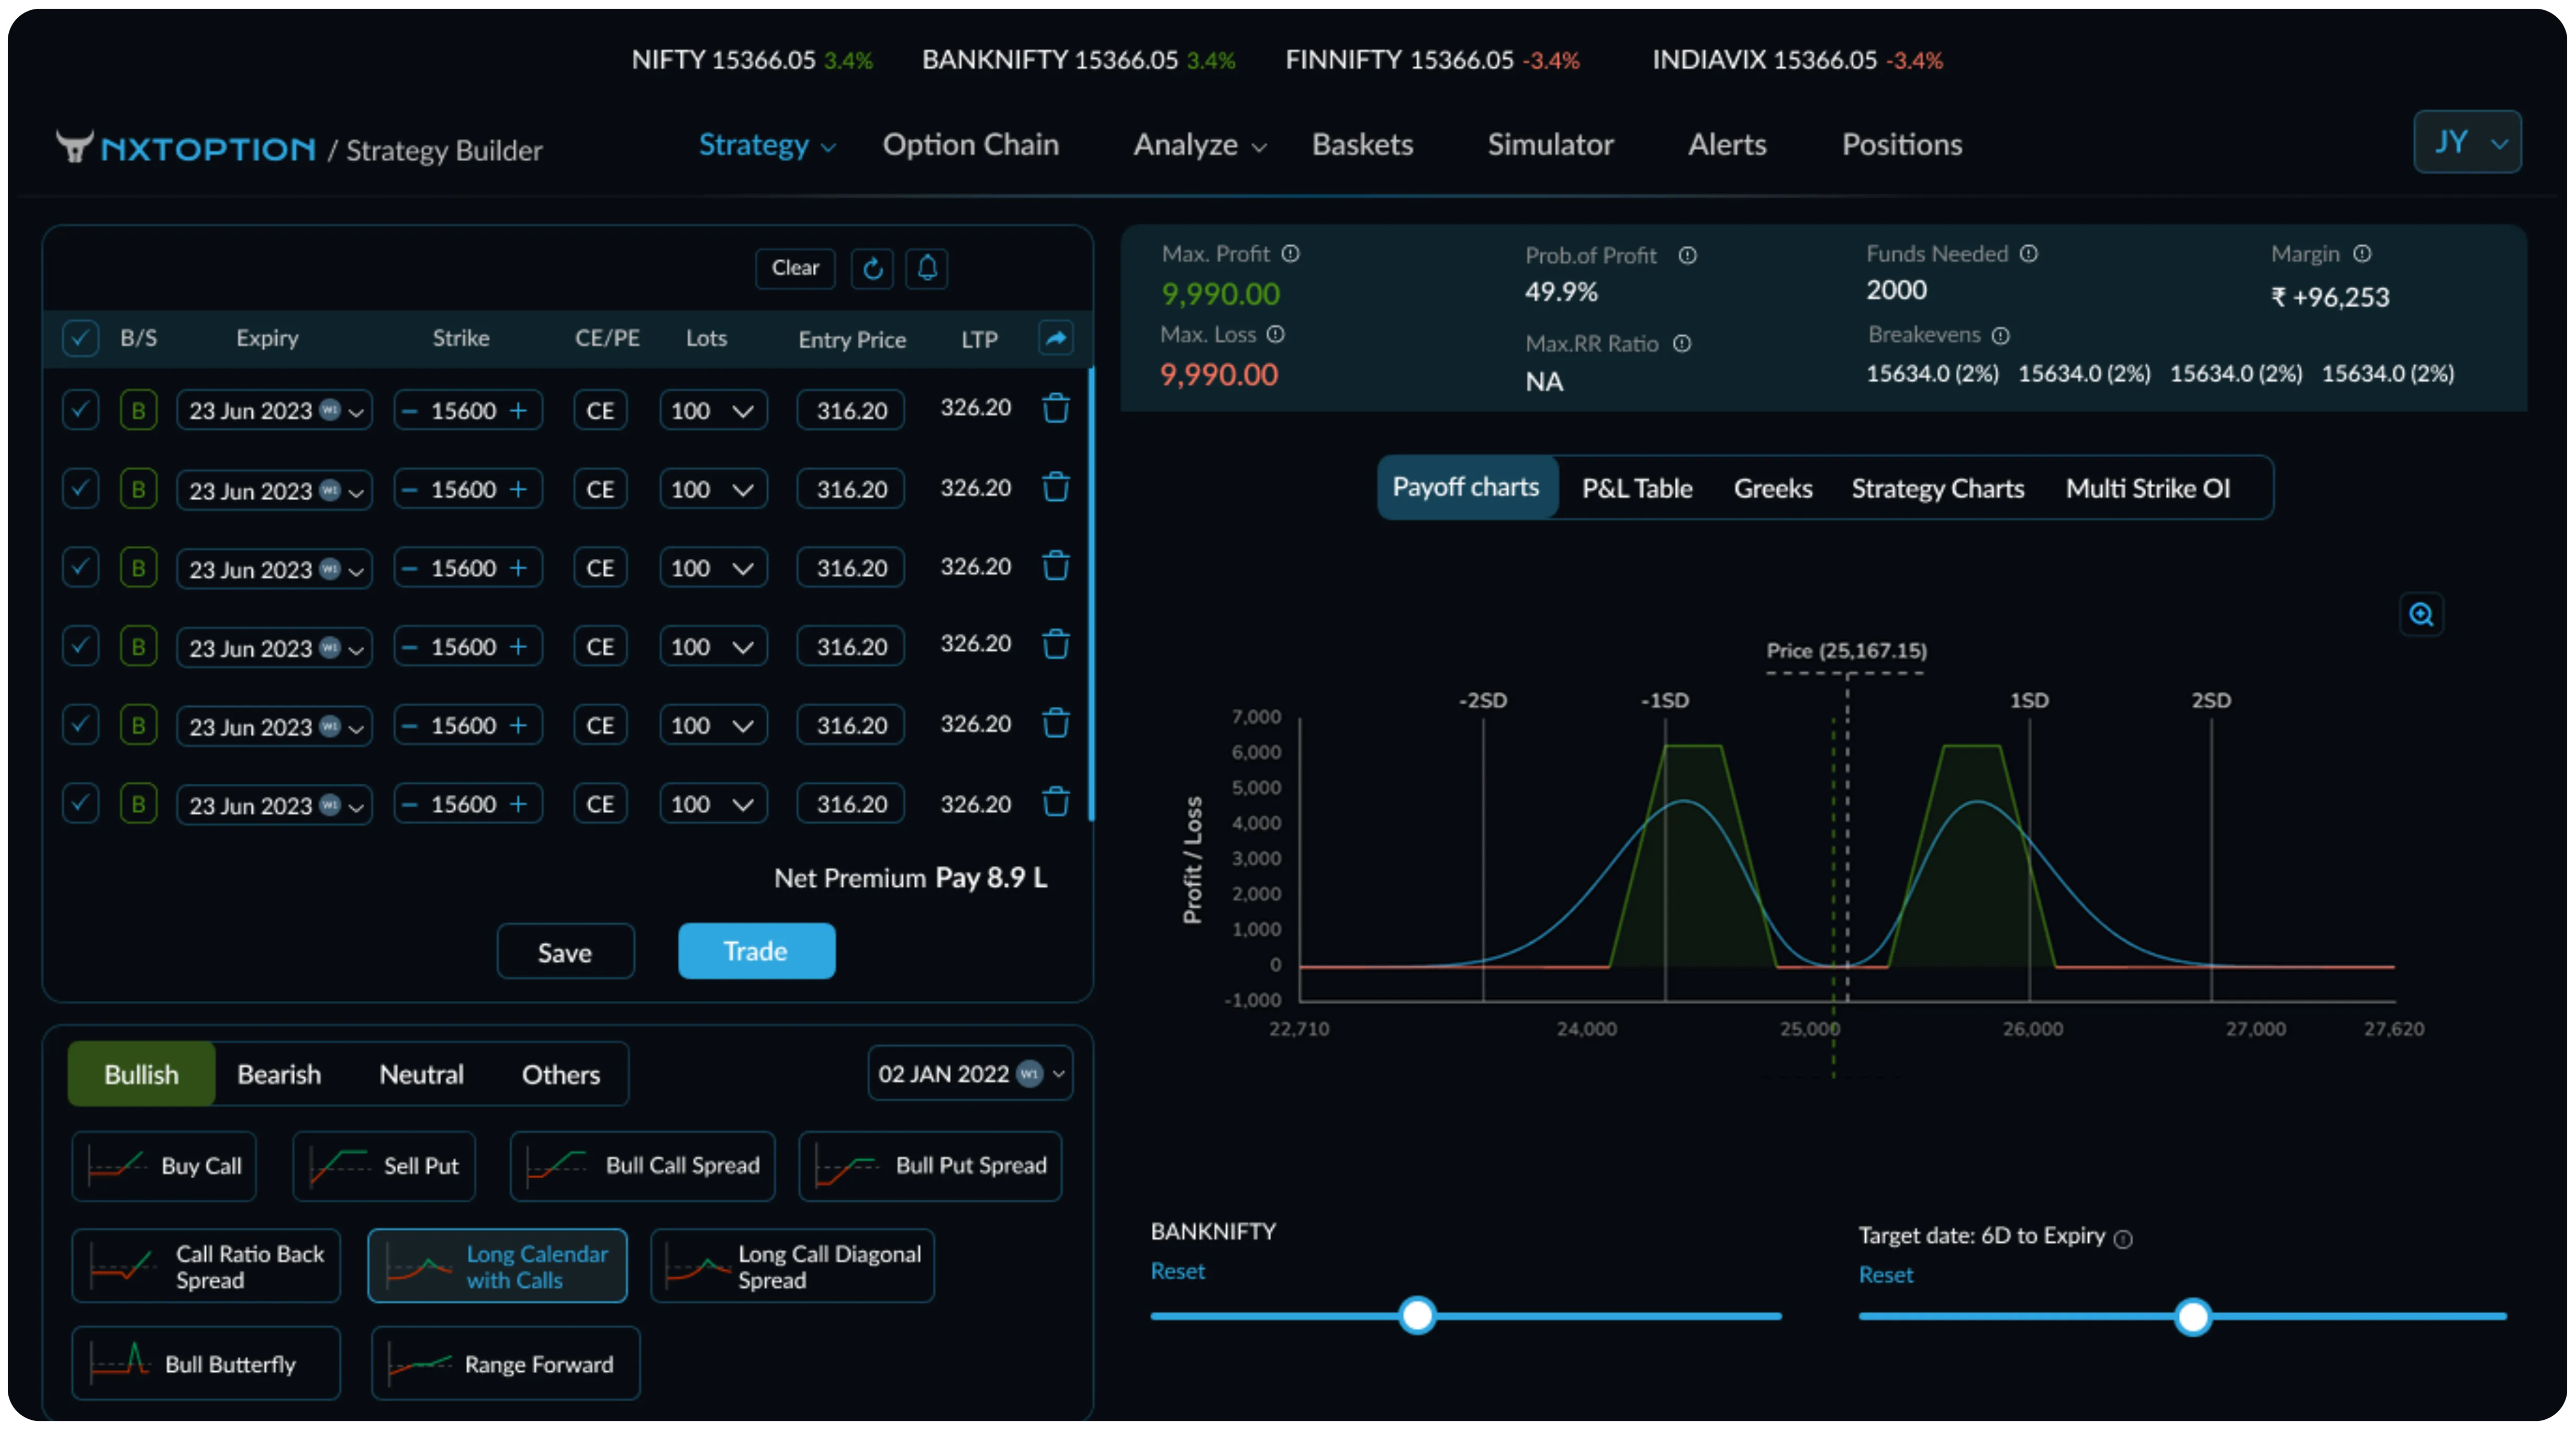Image resolution: width=2576 pixels, height=1433 pixels.
Task: Uncheck the second option leg checkbox
Action: click(x=80, y=489)
